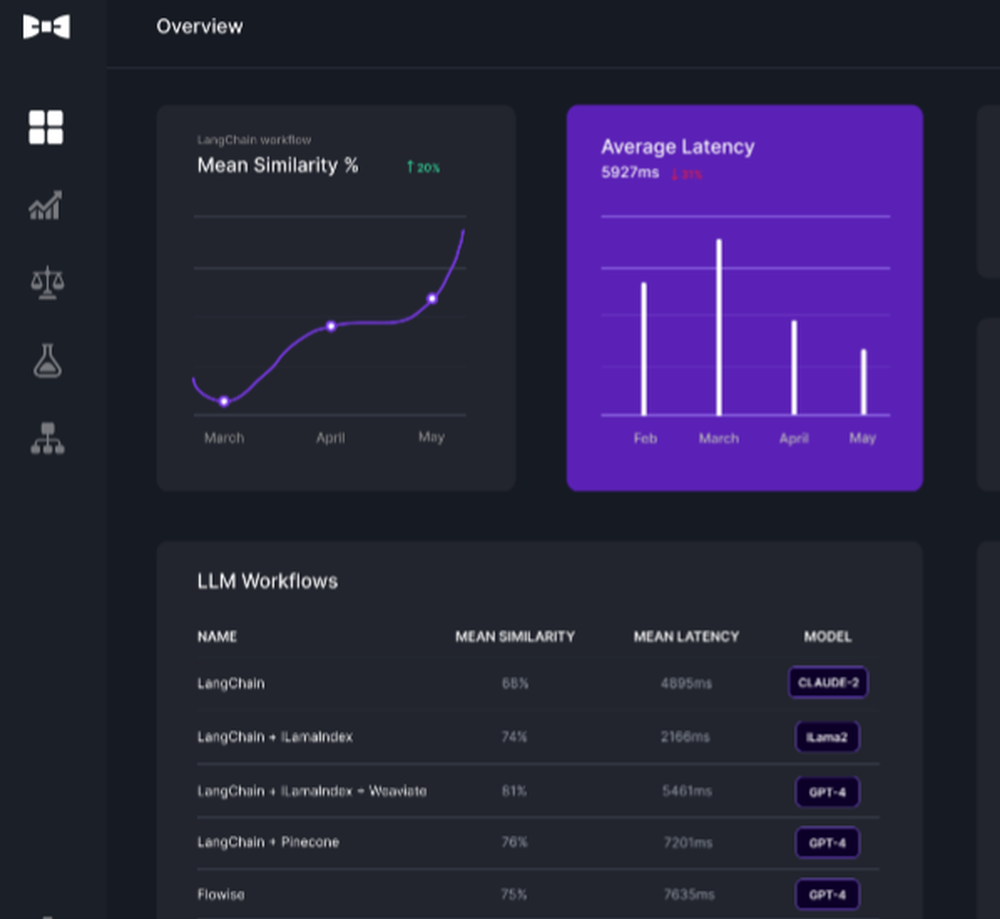This screenshot has width=1000, height=919.
Task: Click the April axis label in Mean Similarity chart
Action: tap(330, 437)
